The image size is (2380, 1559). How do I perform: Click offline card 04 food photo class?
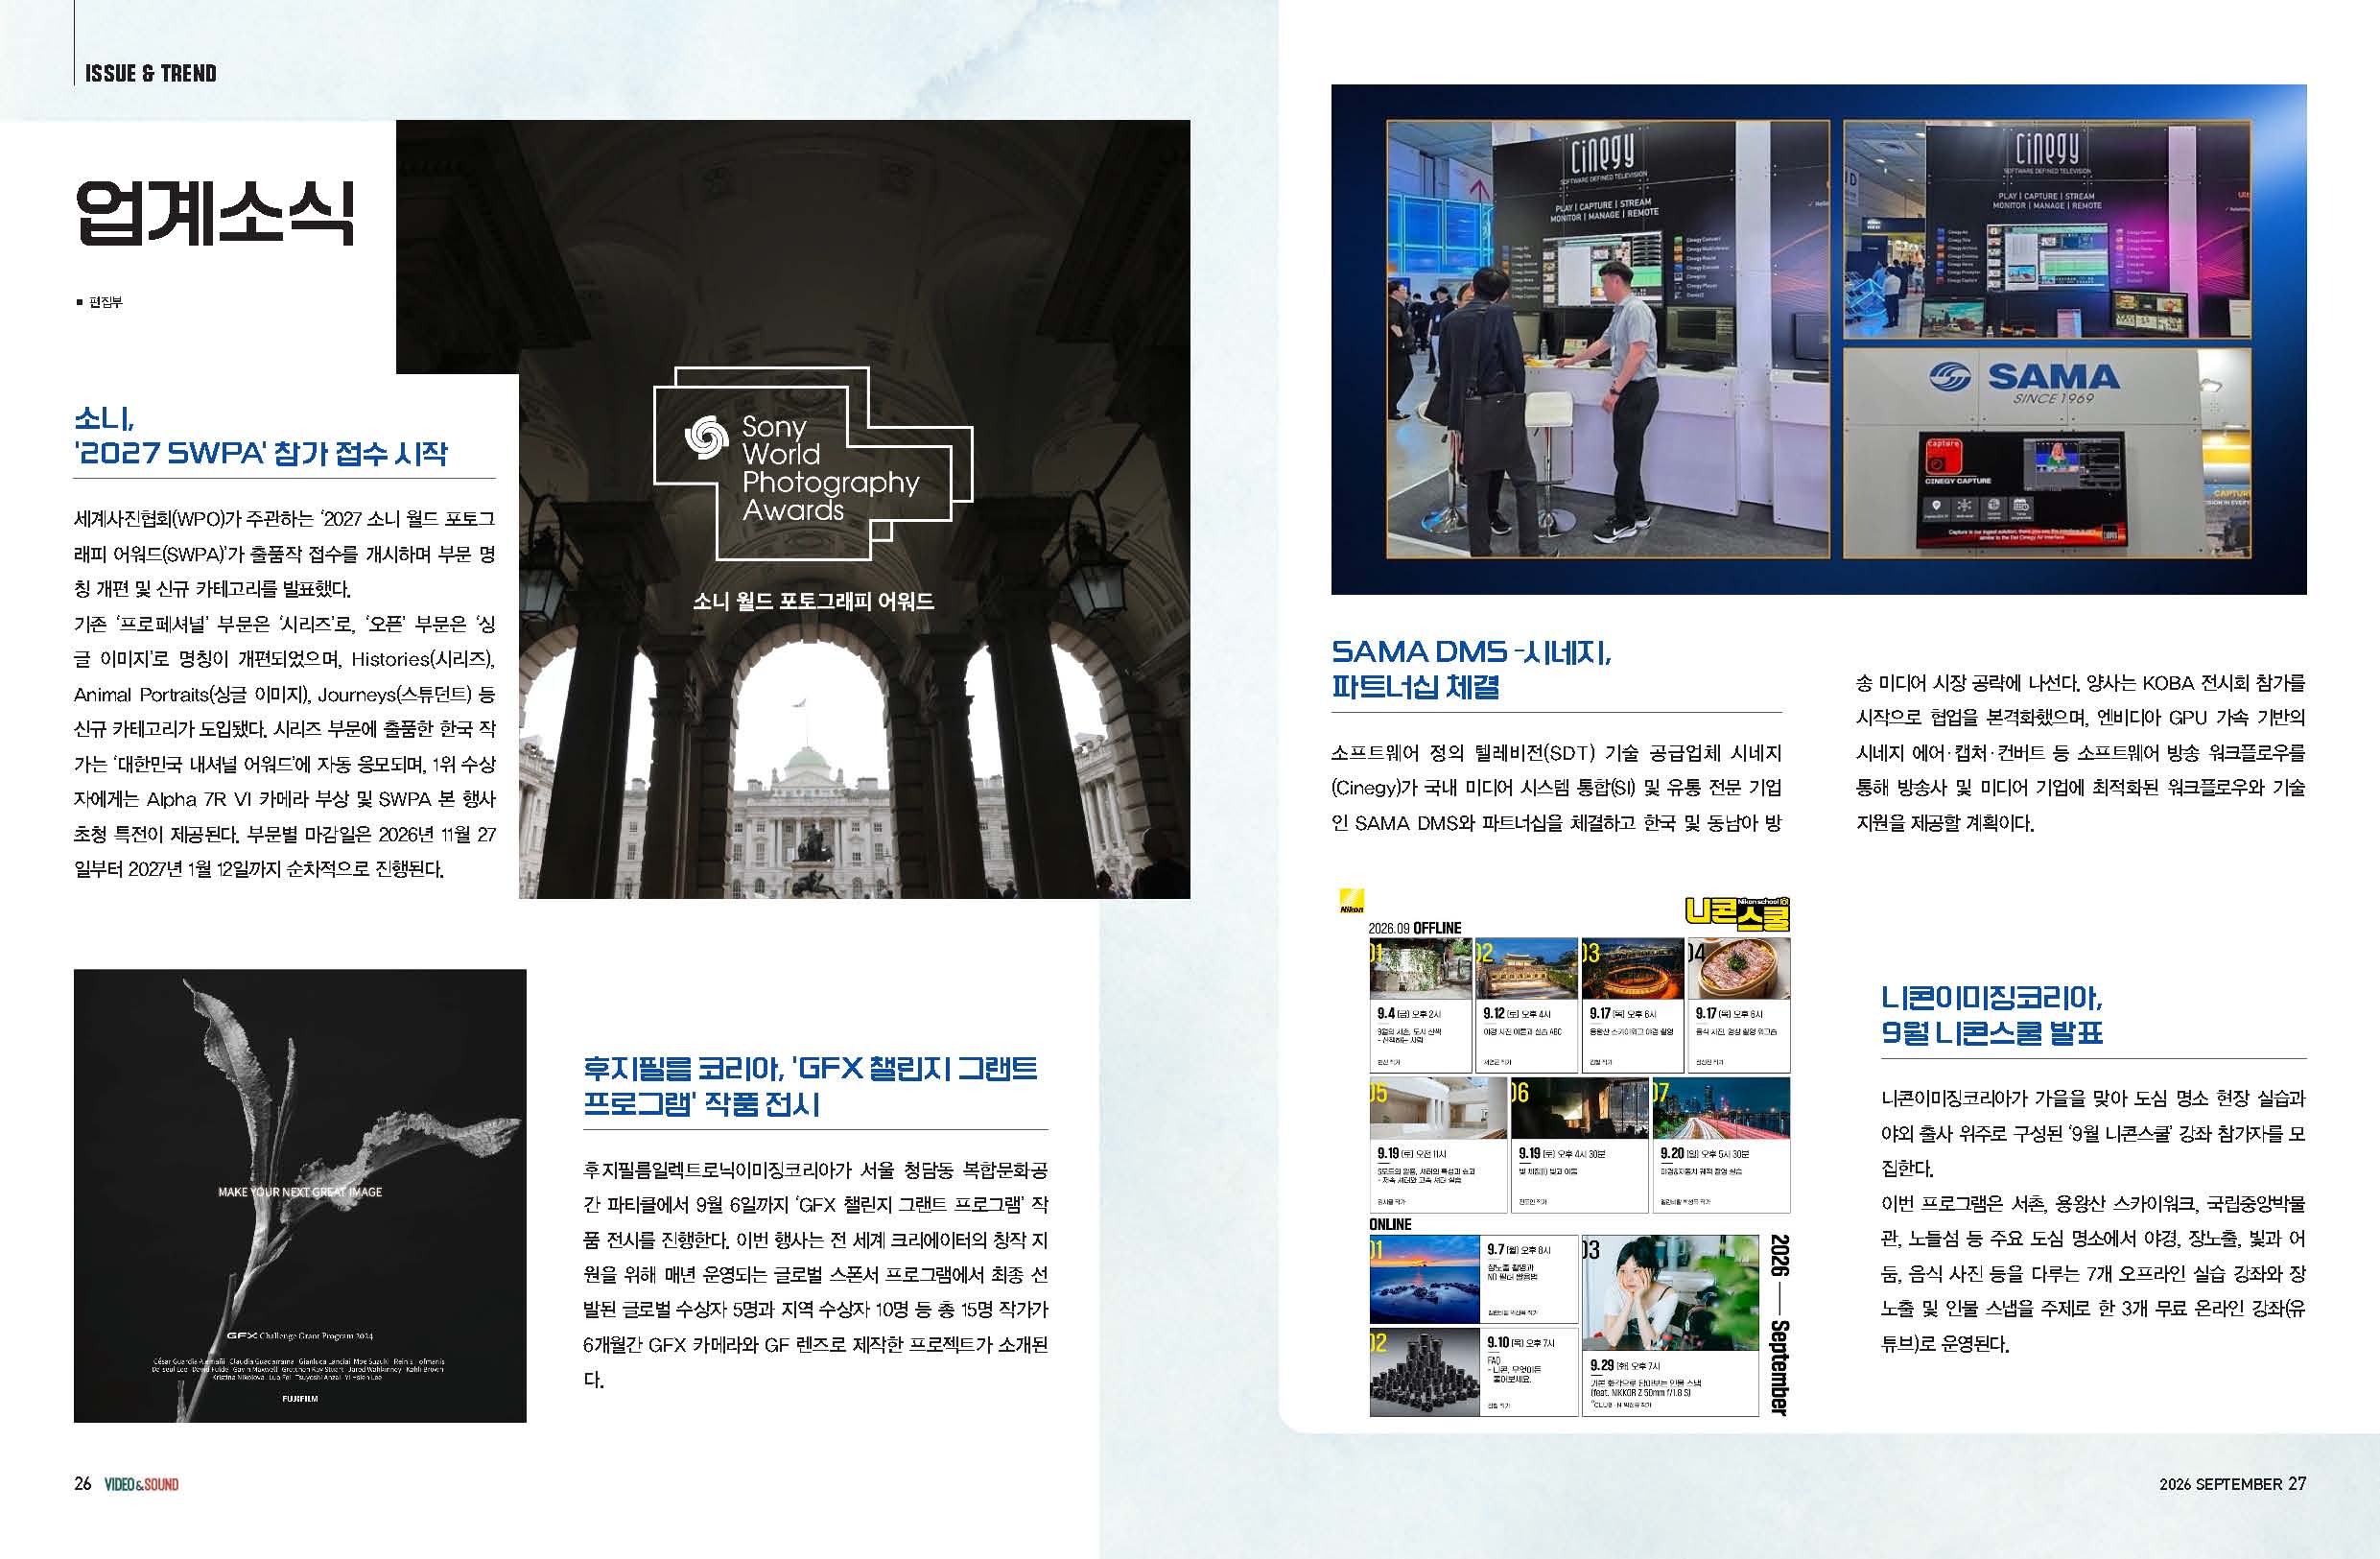tap(1738, 1004)
